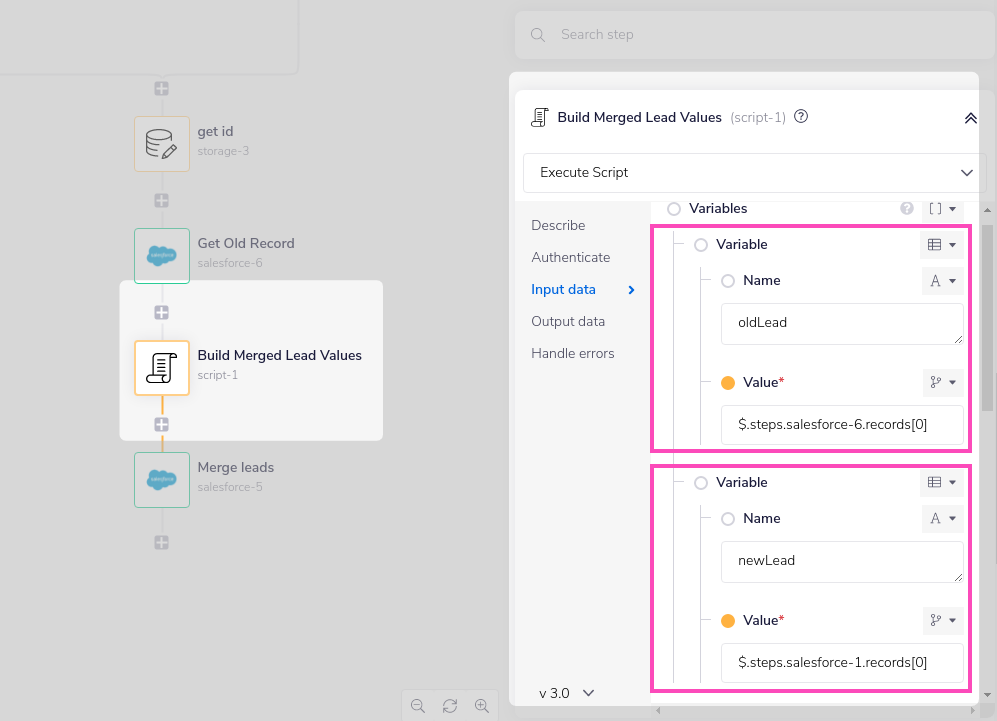Viewport: 997px width, 721px height.
Task: Toggle the orange Value radio for newLead
Action: [728, 621]
